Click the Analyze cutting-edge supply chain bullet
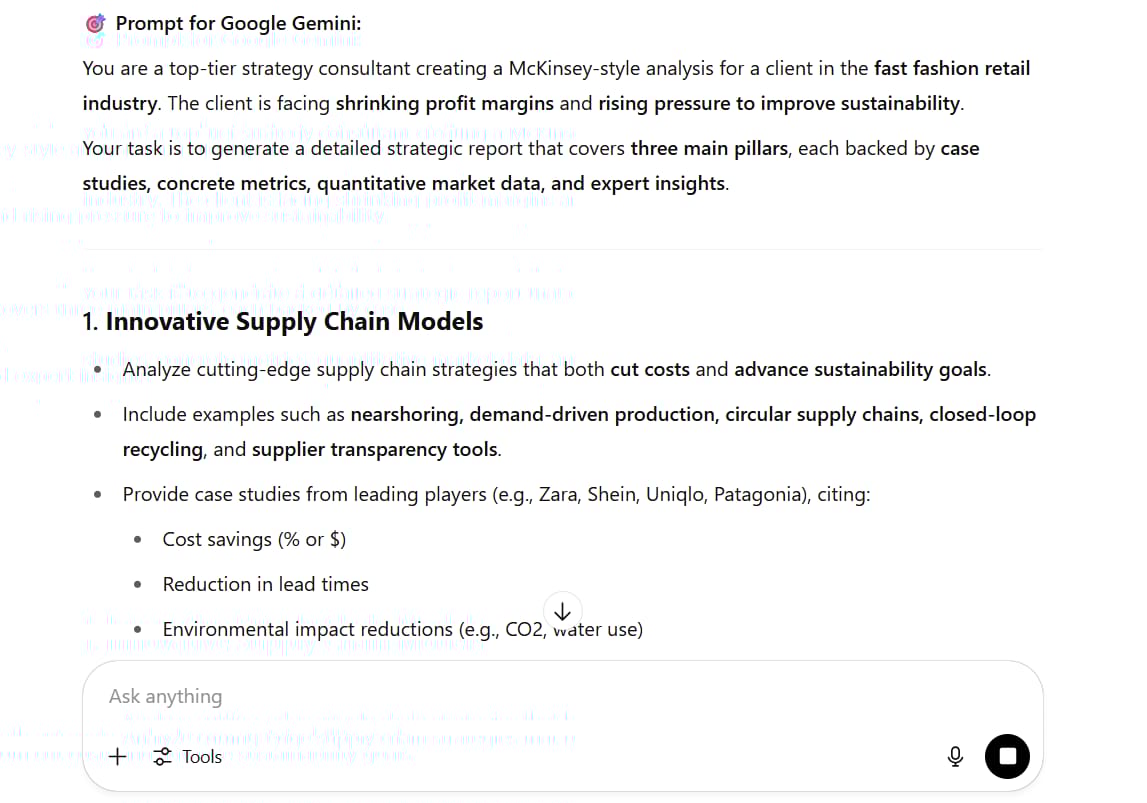1147x803 pixels. (557, 369)
